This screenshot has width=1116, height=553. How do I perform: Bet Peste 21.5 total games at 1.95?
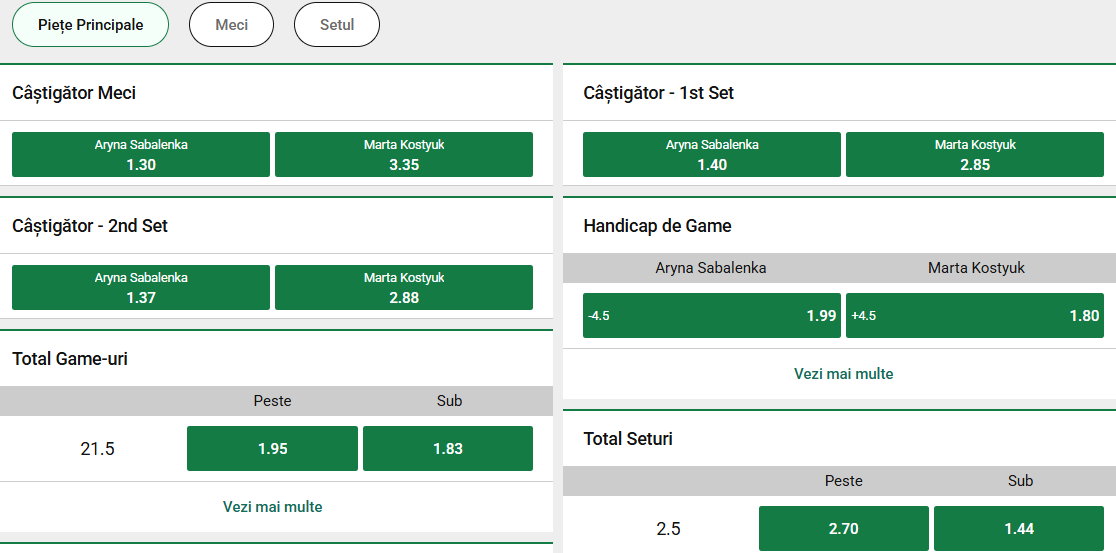272,449
